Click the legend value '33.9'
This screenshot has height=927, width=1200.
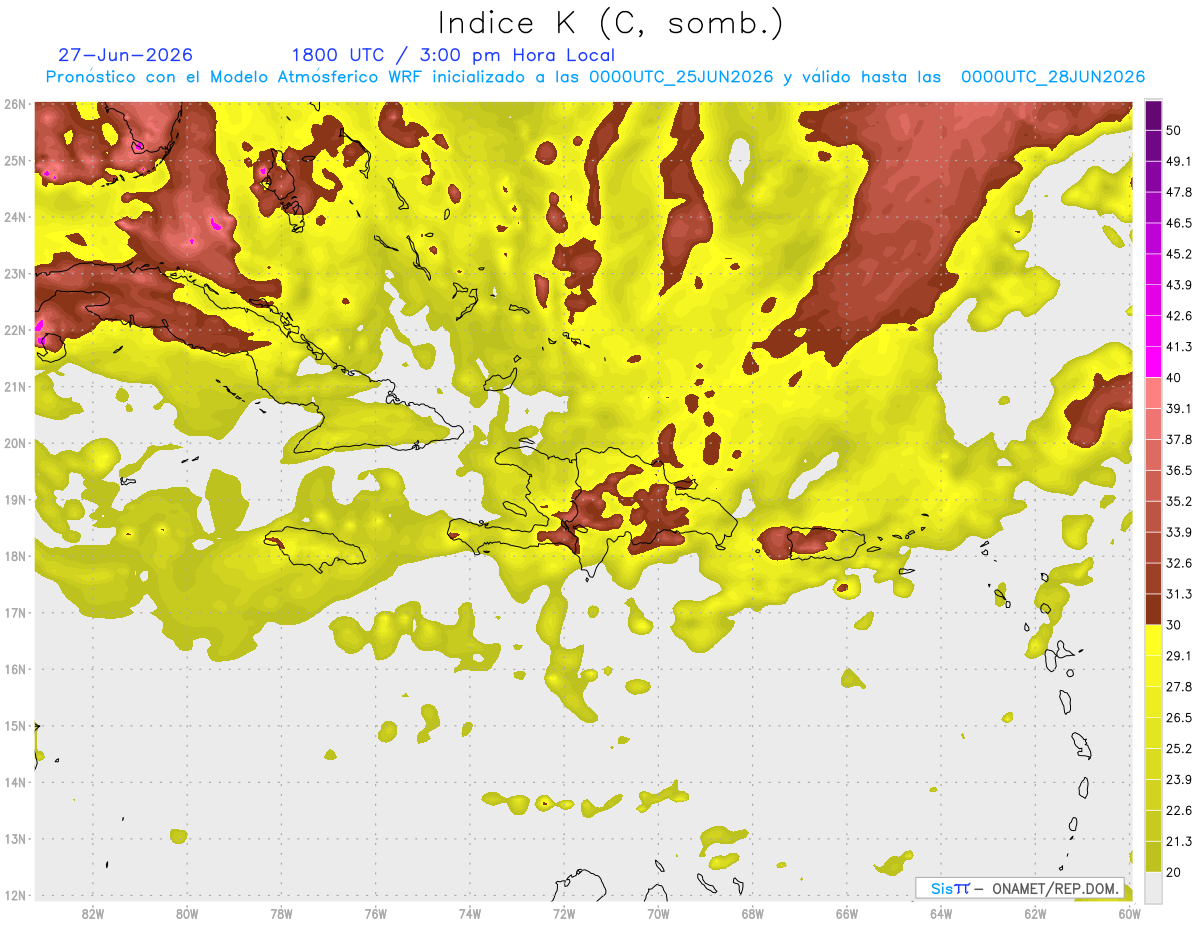coord(1179,532)
